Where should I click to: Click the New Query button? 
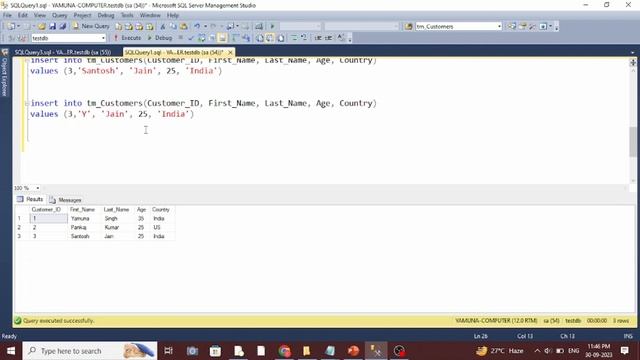click(x=91, y=26)
